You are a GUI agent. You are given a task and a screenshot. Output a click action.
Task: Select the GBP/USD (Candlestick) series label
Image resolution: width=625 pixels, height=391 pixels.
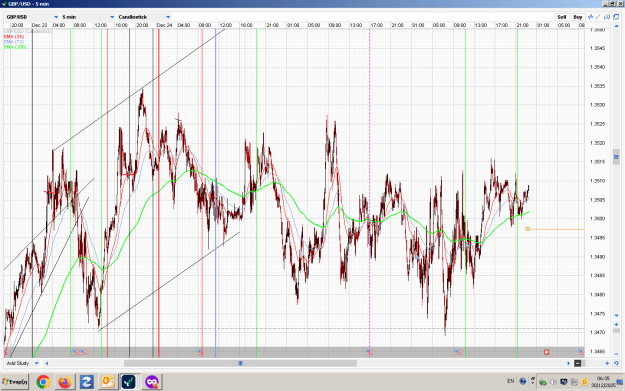coord(28,31)
